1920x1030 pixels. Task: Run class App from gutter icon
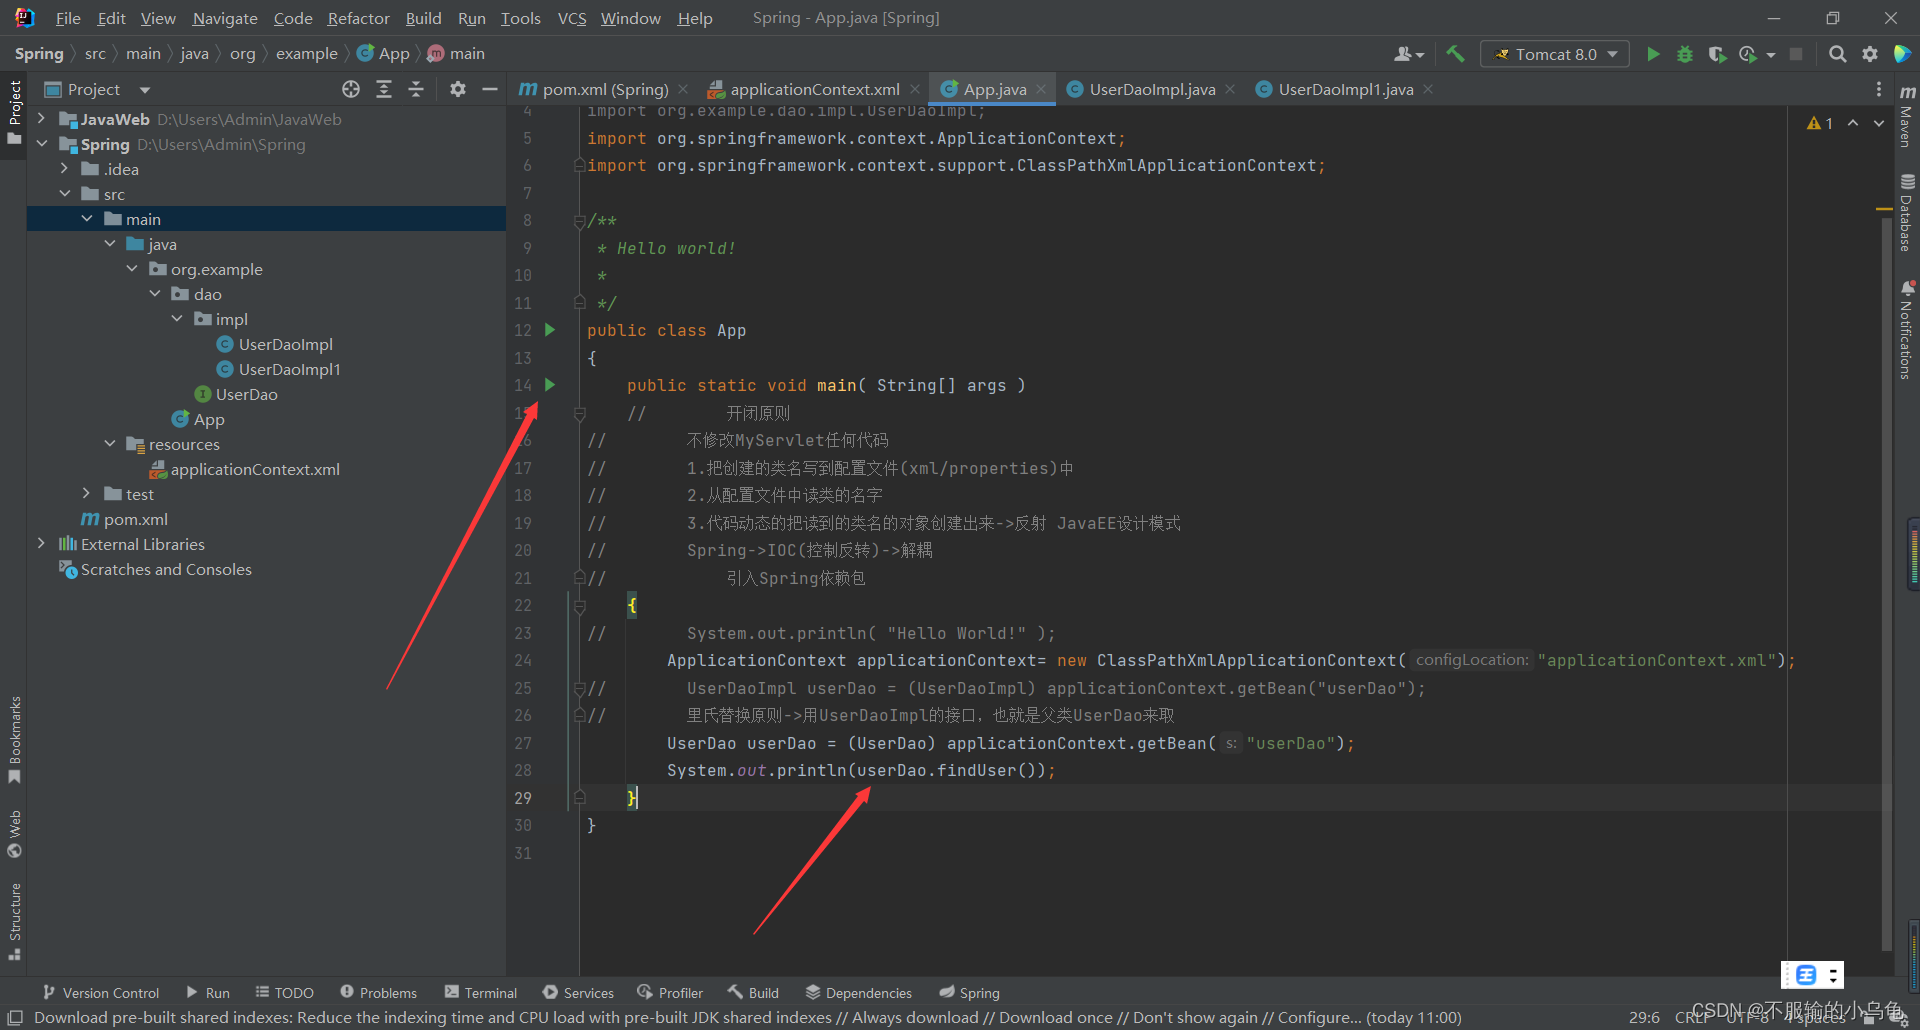[x=549, y=329]
